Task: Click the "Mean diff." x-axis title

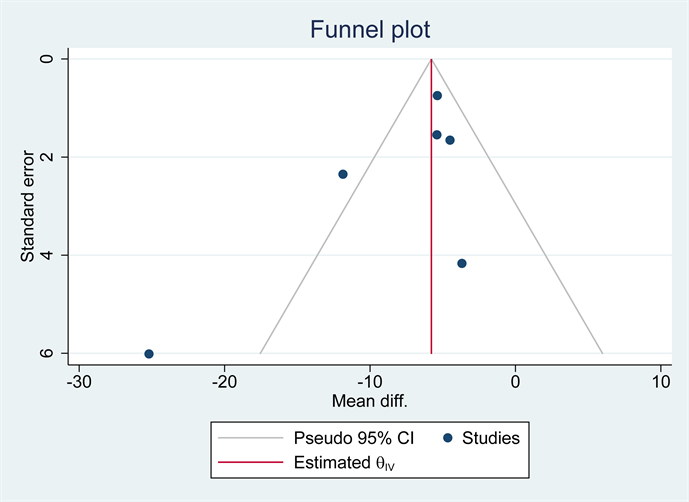Action: 371,401
